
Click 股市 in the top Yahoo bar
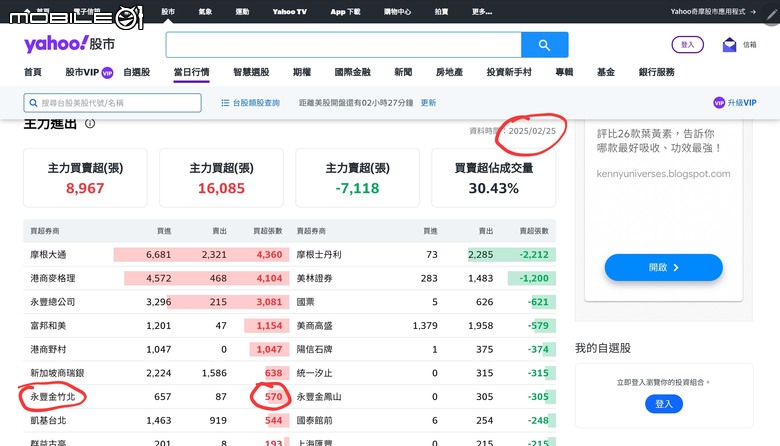click(168, 11)
